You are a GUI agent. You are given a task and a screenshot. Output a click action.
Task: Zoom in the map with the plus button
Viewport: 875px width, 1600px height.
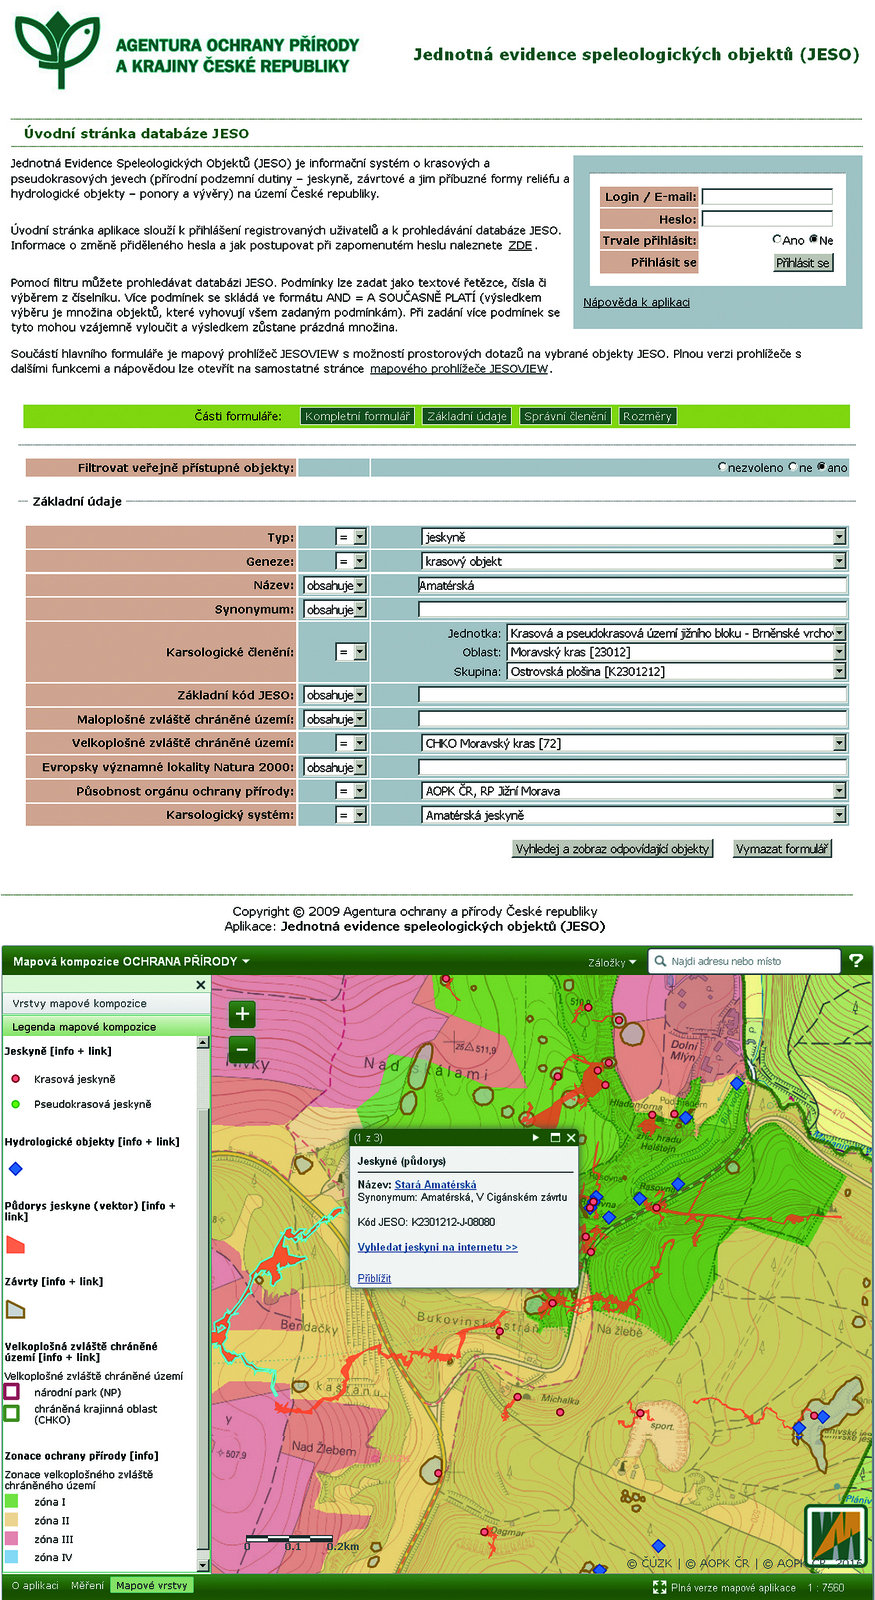(x=242, y=1014)
